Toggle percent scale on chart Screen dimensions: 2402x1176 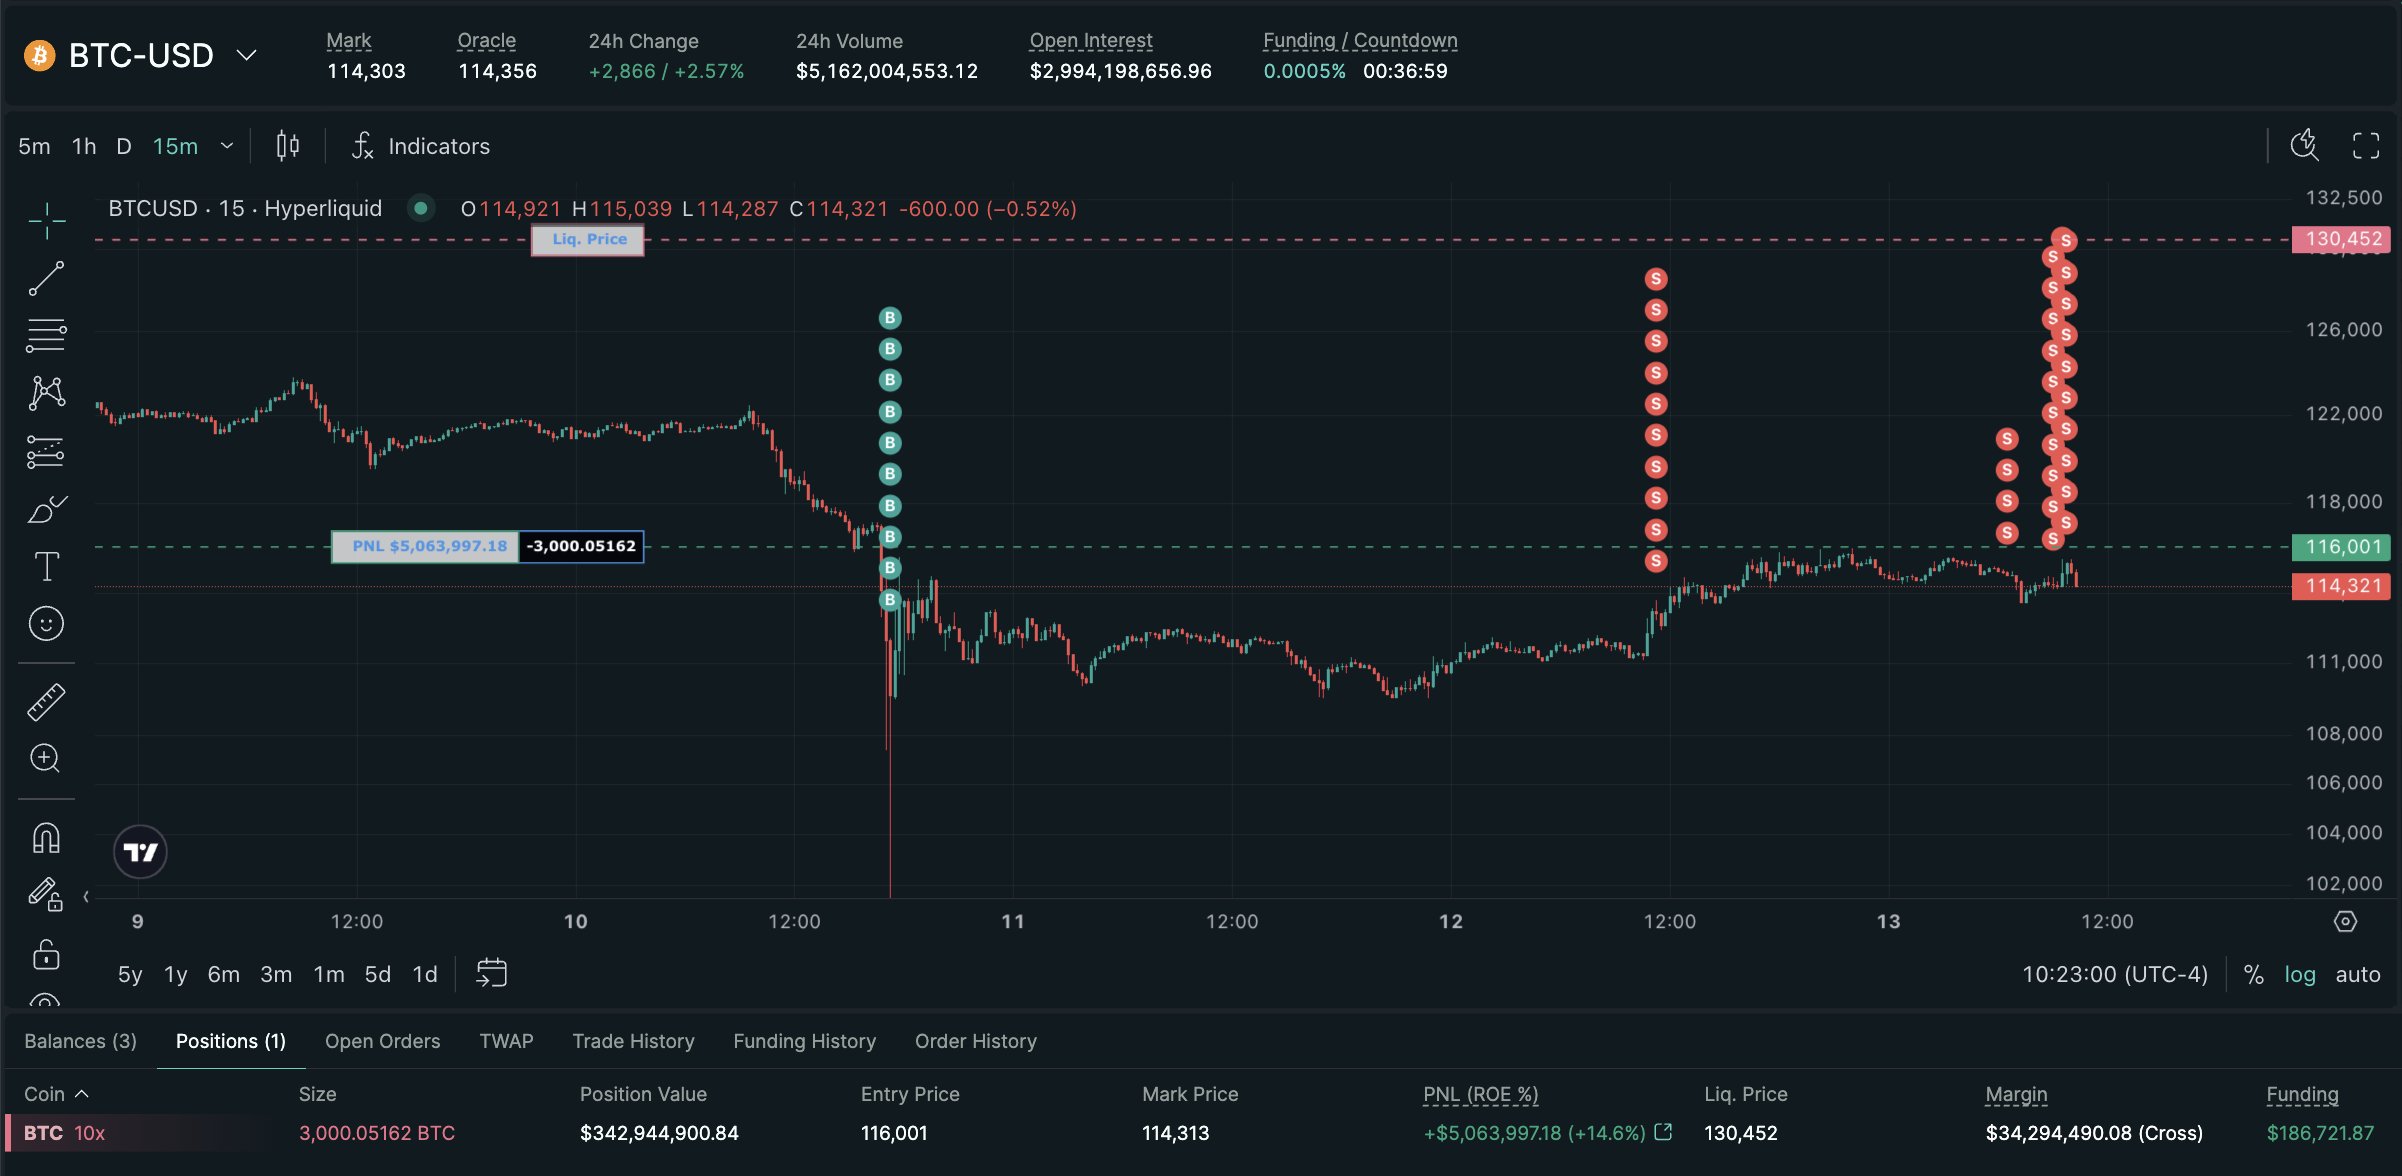click(x=2253, y=974)
